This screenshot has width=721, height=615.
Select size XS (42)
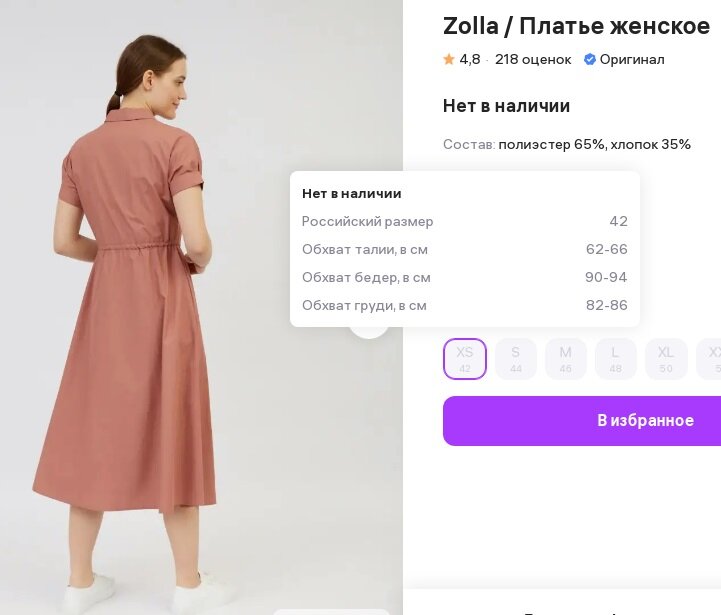465,359
